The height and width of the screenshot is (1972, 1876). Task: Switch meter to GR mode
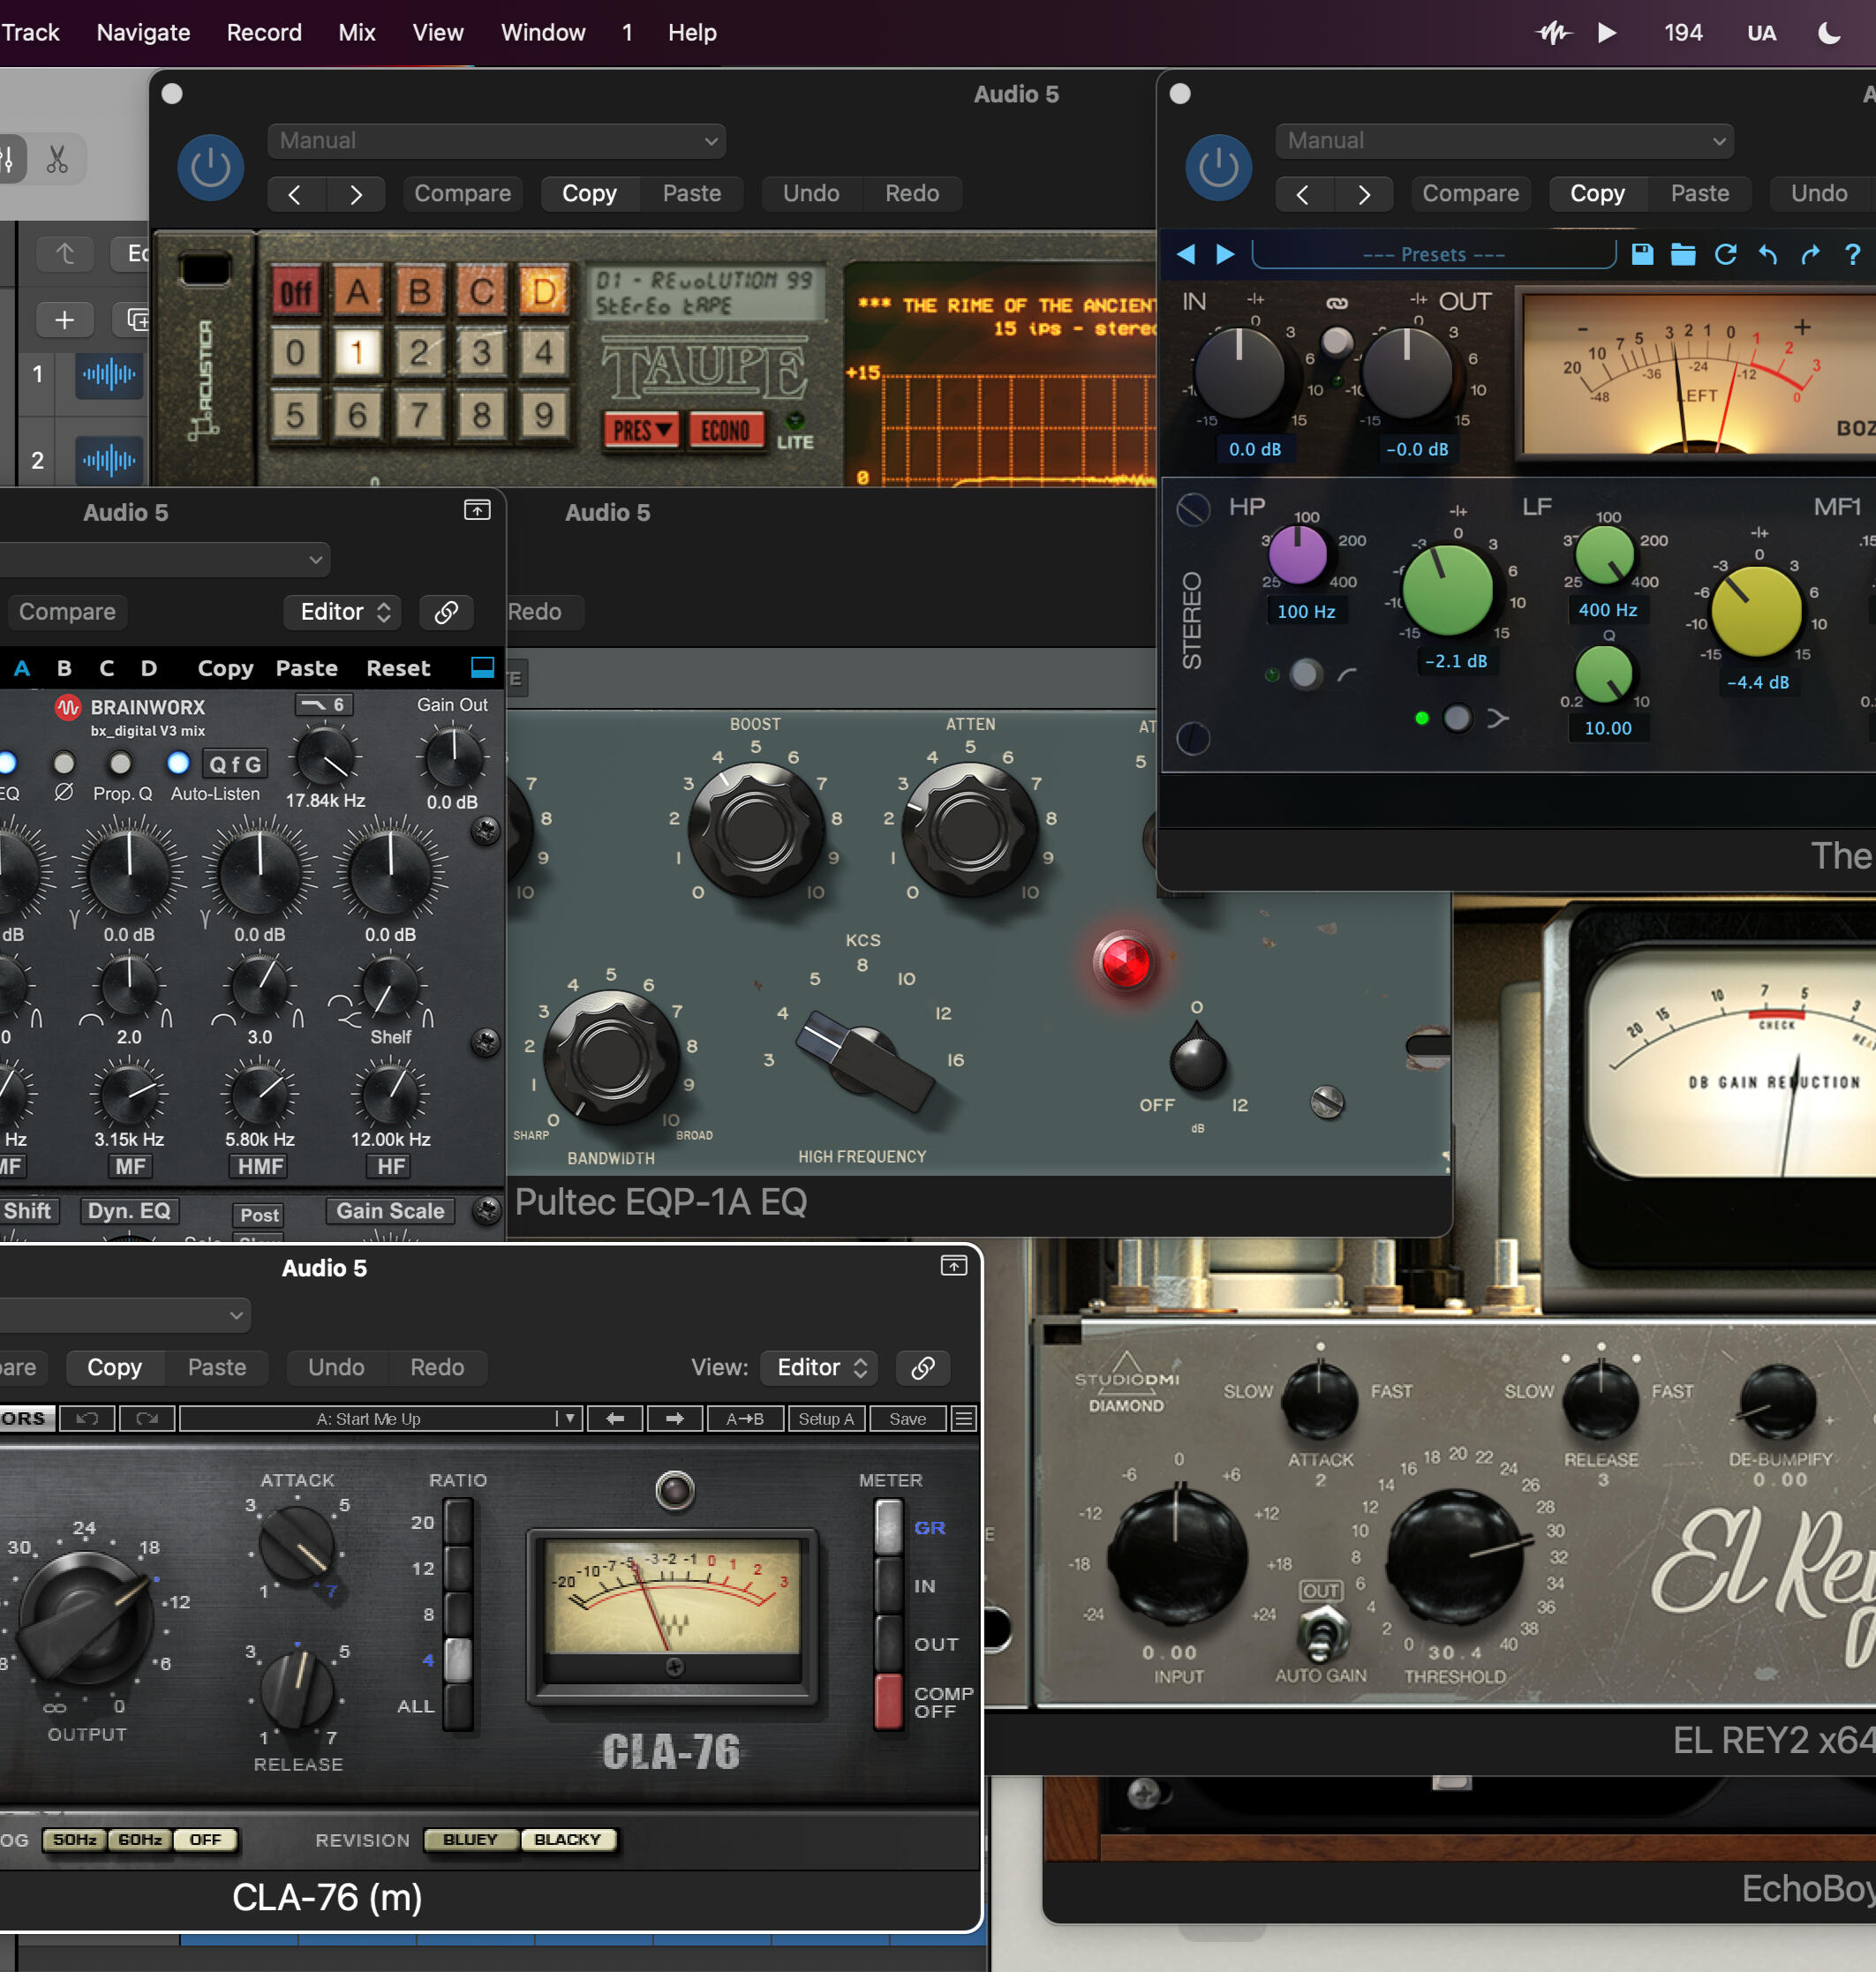[x=888, y=1527]
